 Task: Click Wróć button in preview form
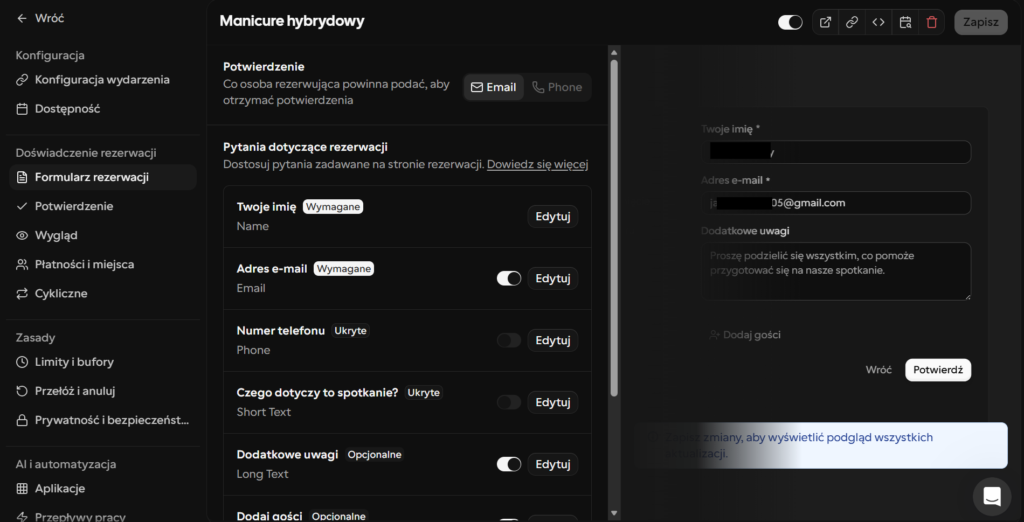point(878,370)
